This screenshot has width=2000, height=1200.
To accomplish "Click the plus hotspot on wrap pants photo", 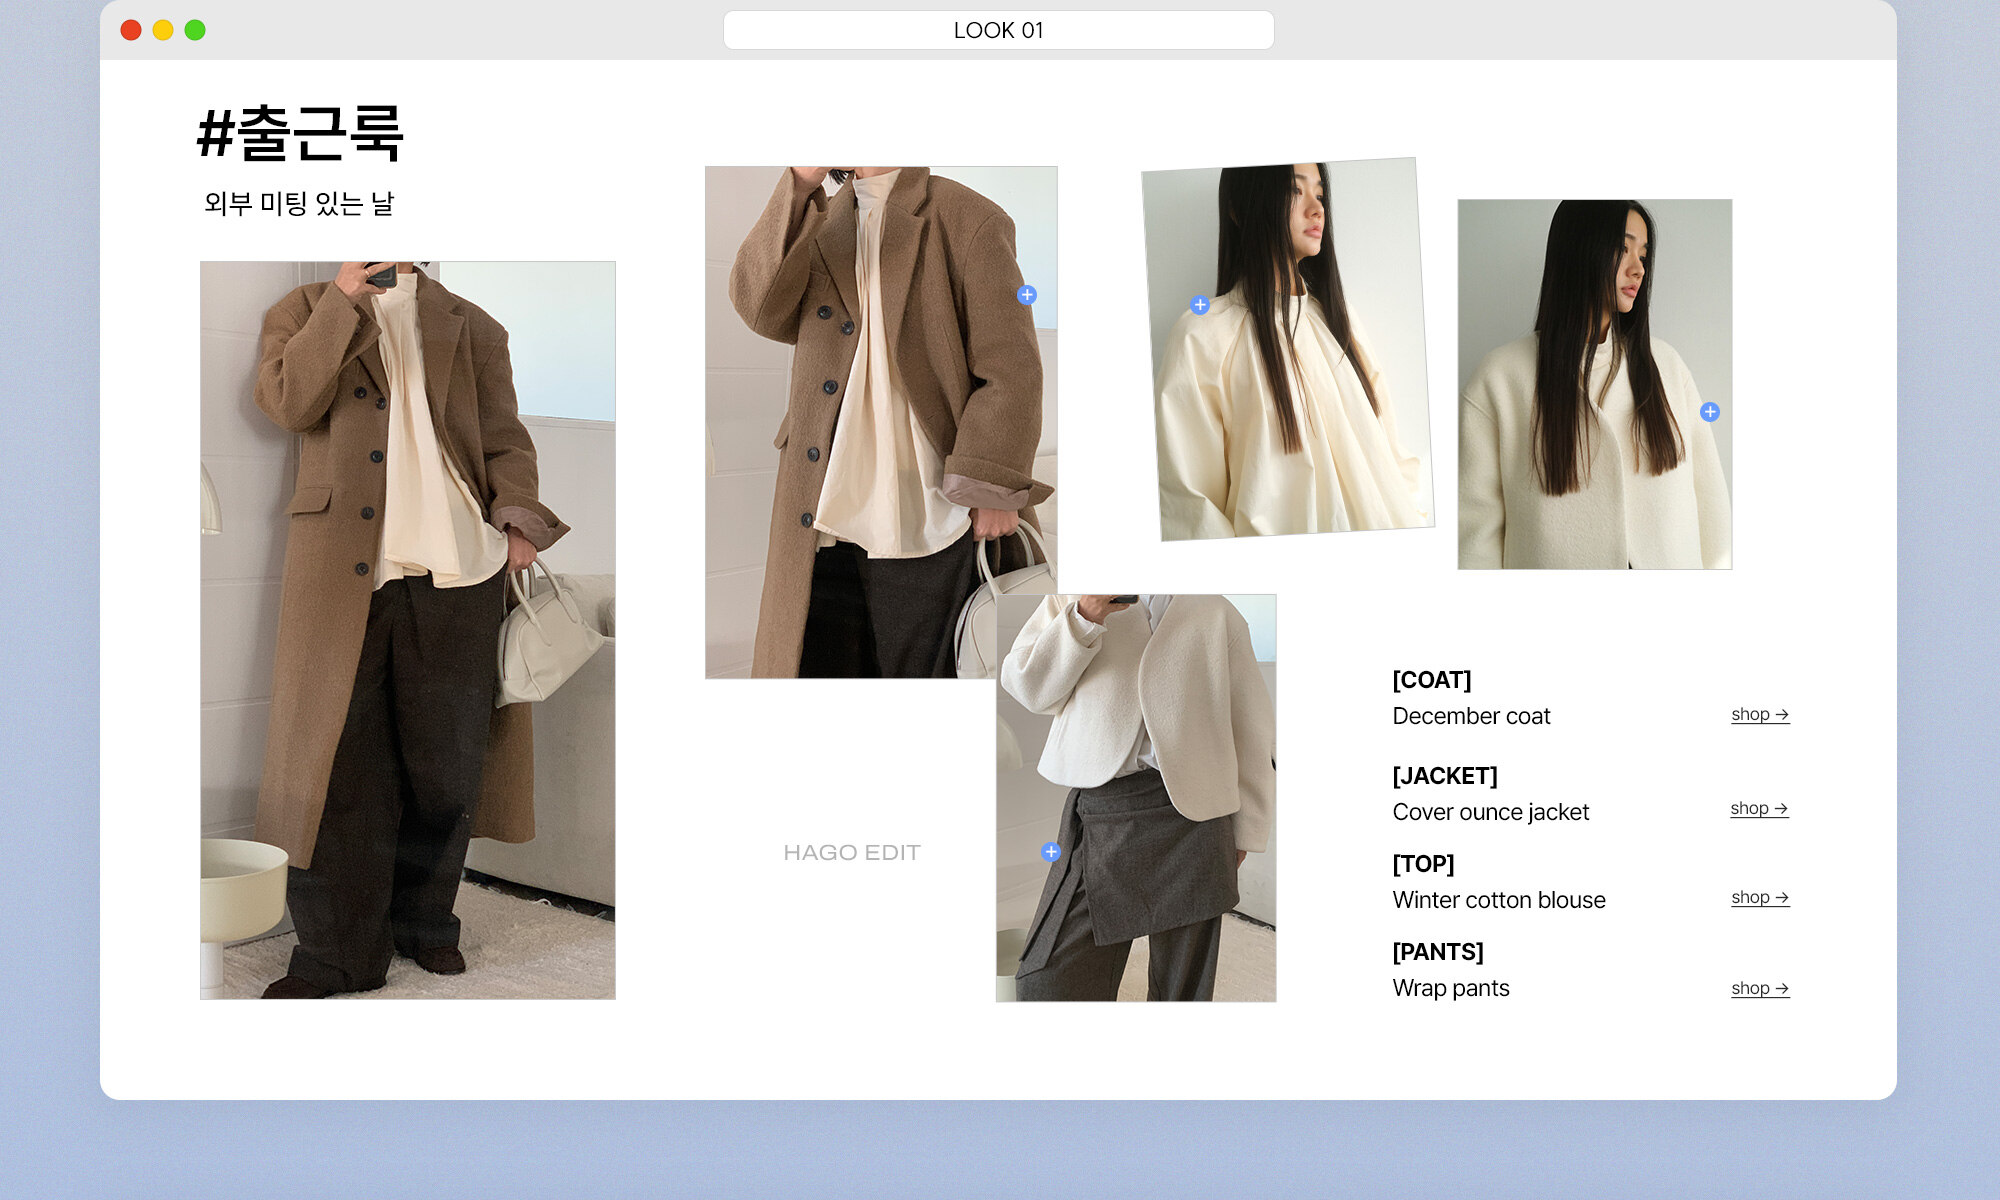I will click(1051, 852).
